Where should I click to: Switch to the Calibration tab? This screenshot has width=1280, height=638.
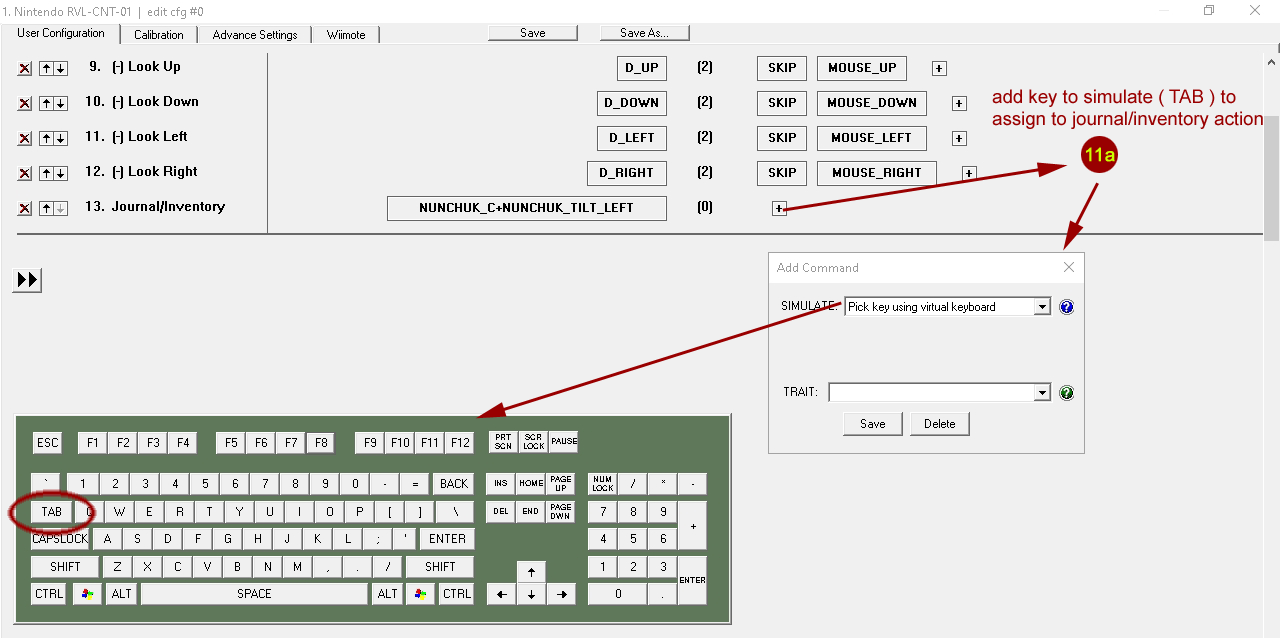click(158, 34)
